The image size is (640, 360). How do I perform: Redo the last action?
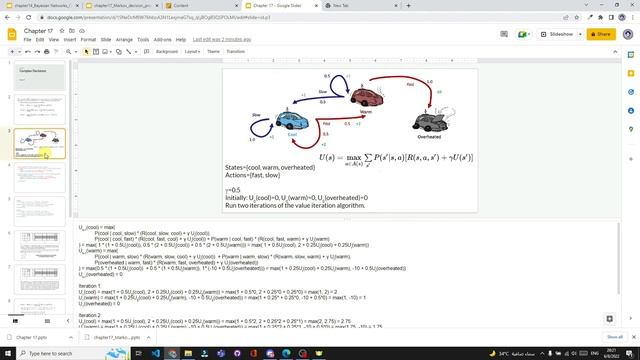click(x=37, y=52)
